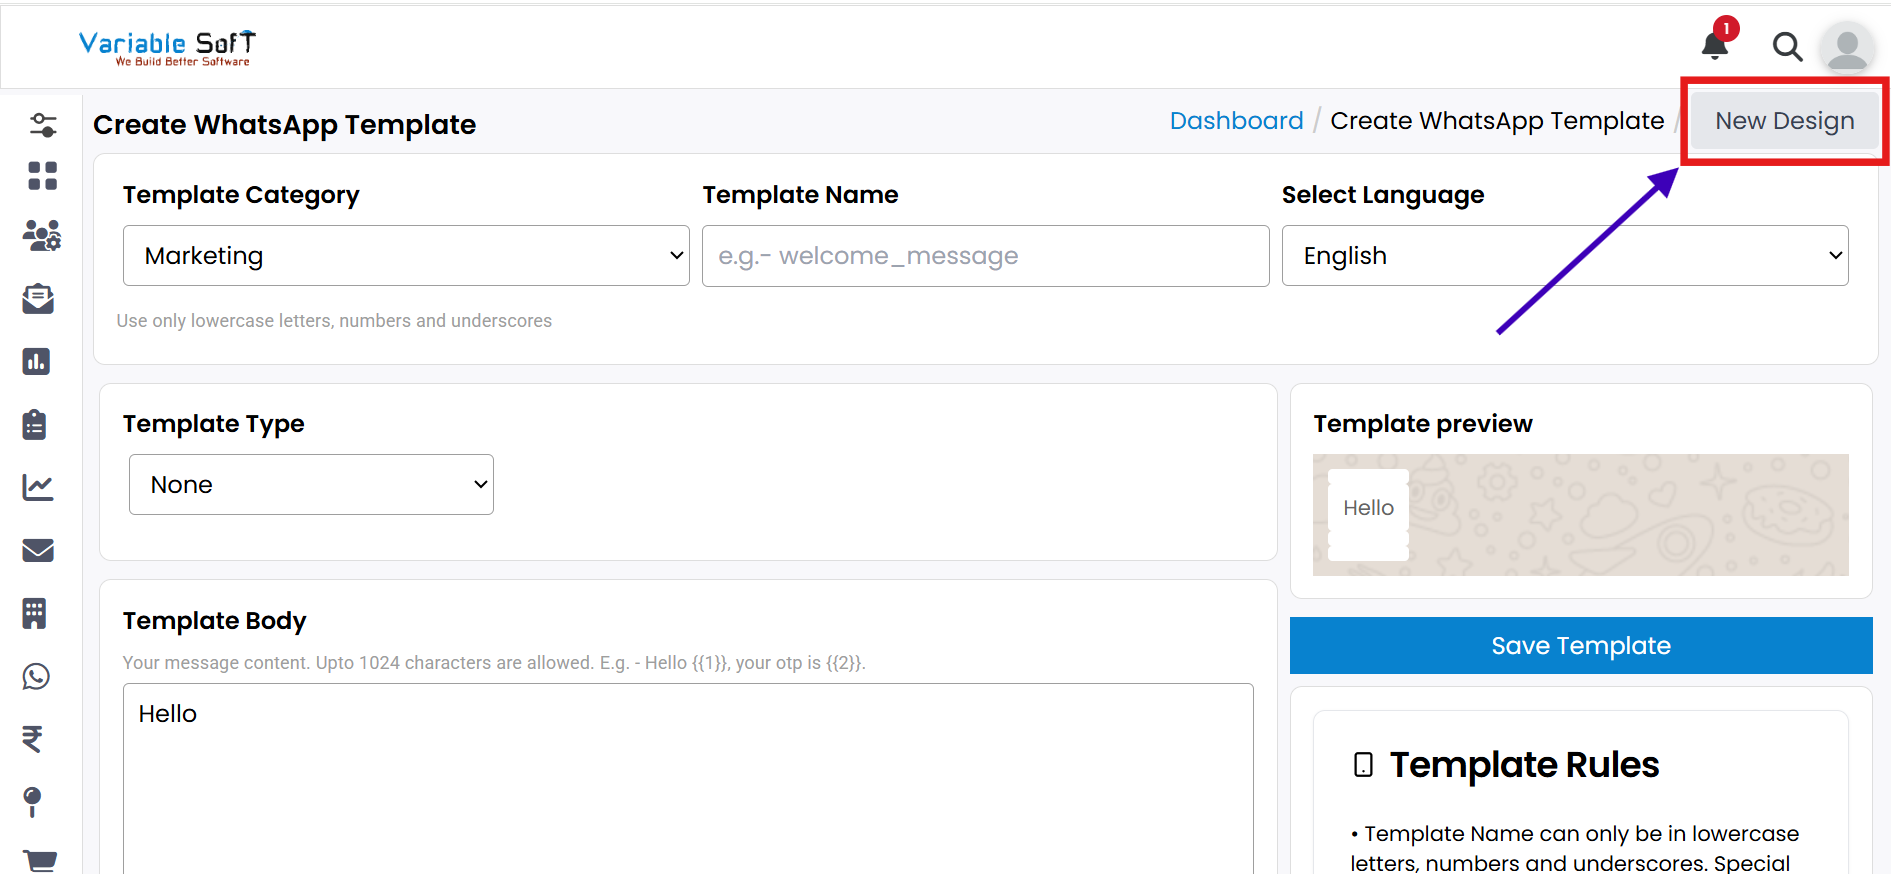This screenshot has height=874, width=1891.
Task: Click the New Design button
Action: point(1784,121)
